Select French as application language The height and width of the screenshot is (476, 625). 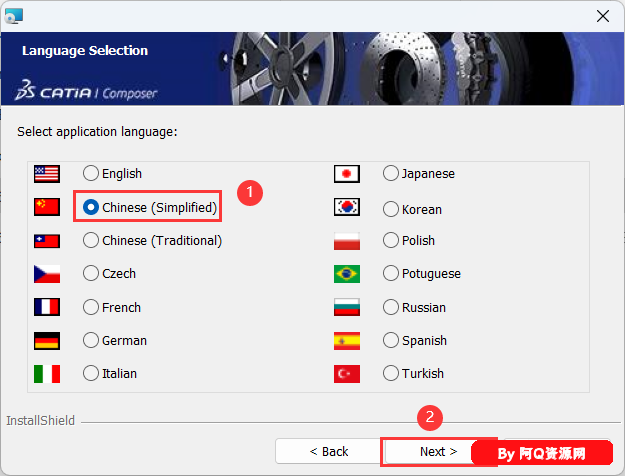91,307
